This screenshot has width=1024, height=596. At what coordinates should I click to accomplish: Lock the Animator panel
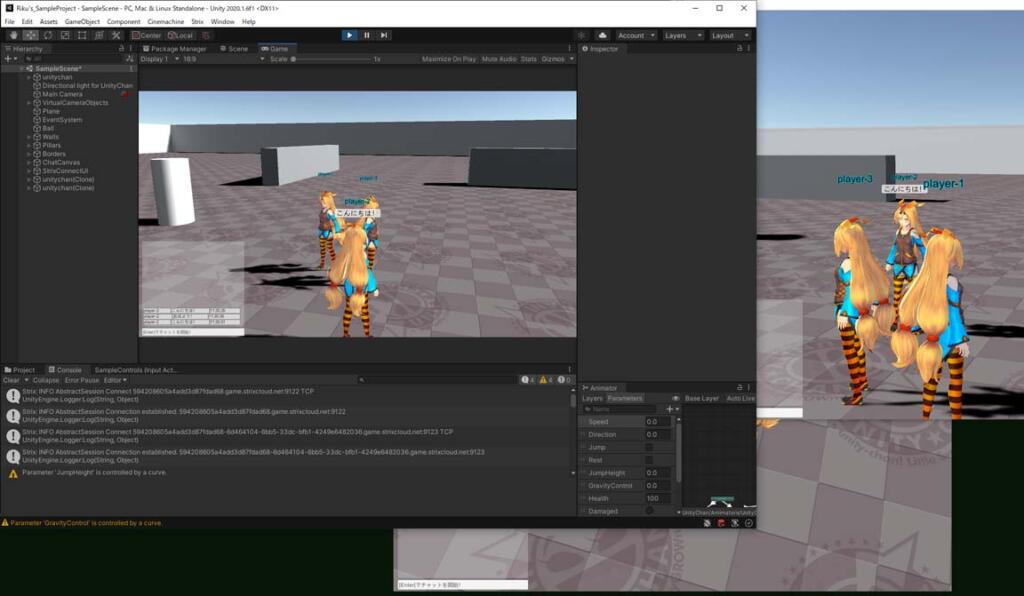[739, 387]
